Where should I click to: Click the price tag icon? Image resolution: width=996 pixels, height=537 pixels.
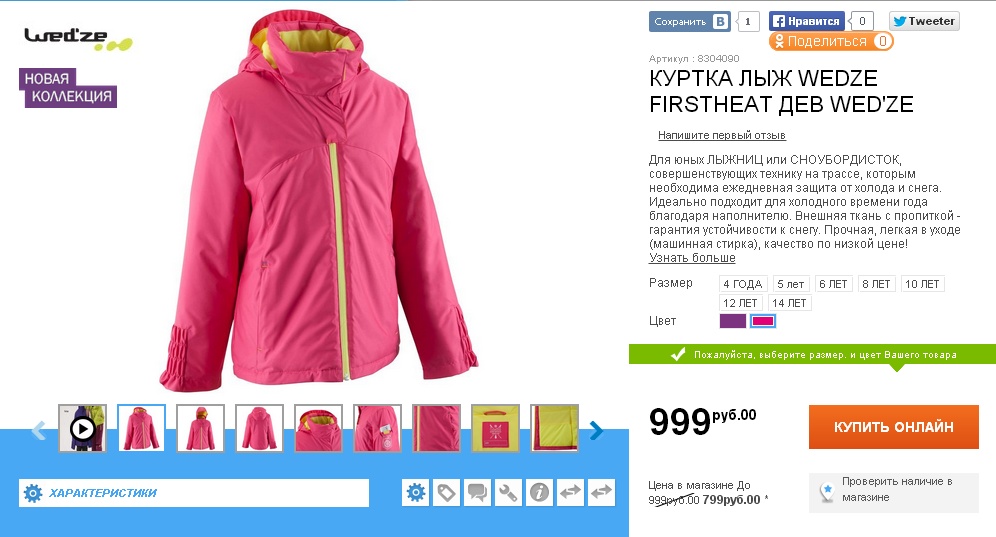447,493
